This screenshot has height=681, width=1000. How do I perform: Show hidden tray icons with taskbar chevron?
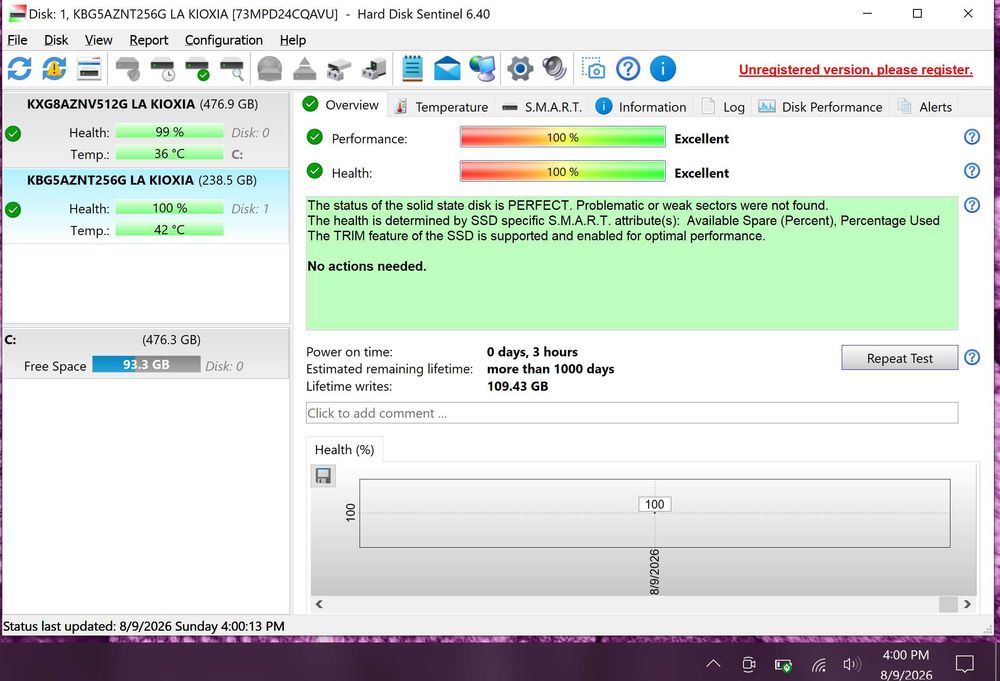pyautogui.click(x=714, y=664)
